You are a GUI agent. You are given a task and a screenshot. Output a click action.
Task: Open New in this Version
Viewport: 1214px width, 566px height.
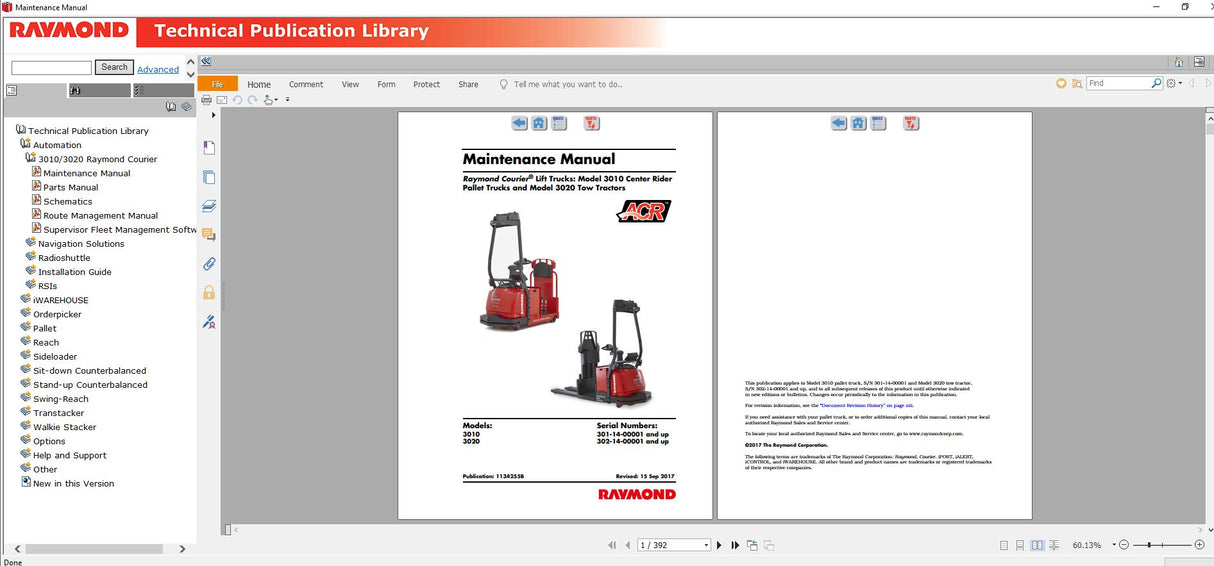tap(73, 483)
